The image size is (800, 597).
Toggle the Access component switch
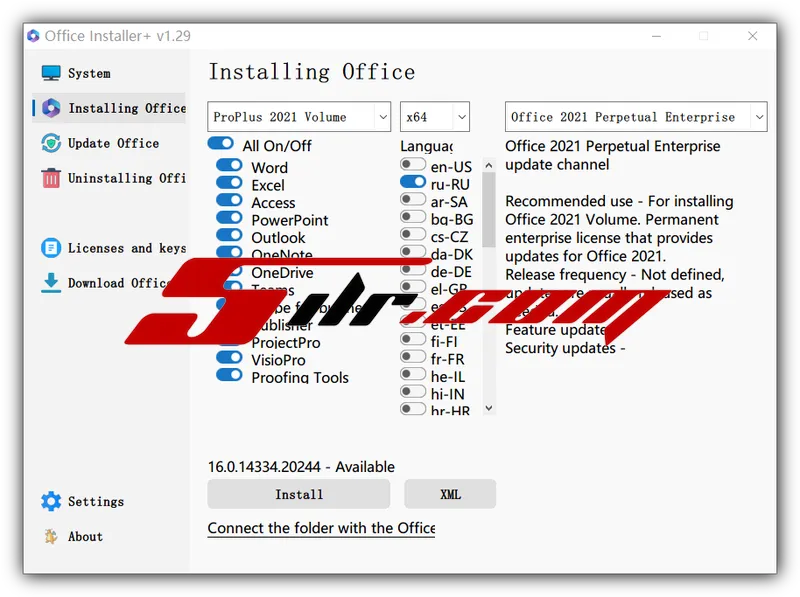click(x=229, y=200)
